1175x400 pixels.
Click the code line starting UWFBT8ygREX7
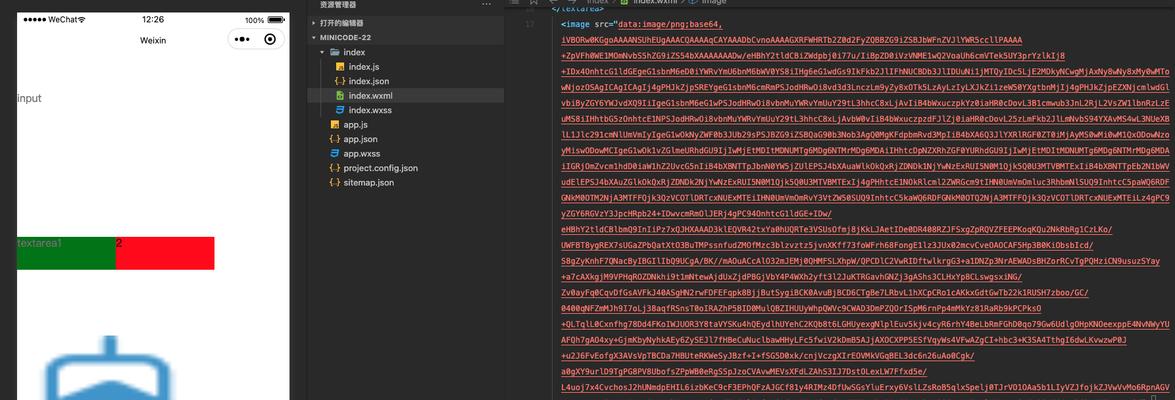[827, 245]
